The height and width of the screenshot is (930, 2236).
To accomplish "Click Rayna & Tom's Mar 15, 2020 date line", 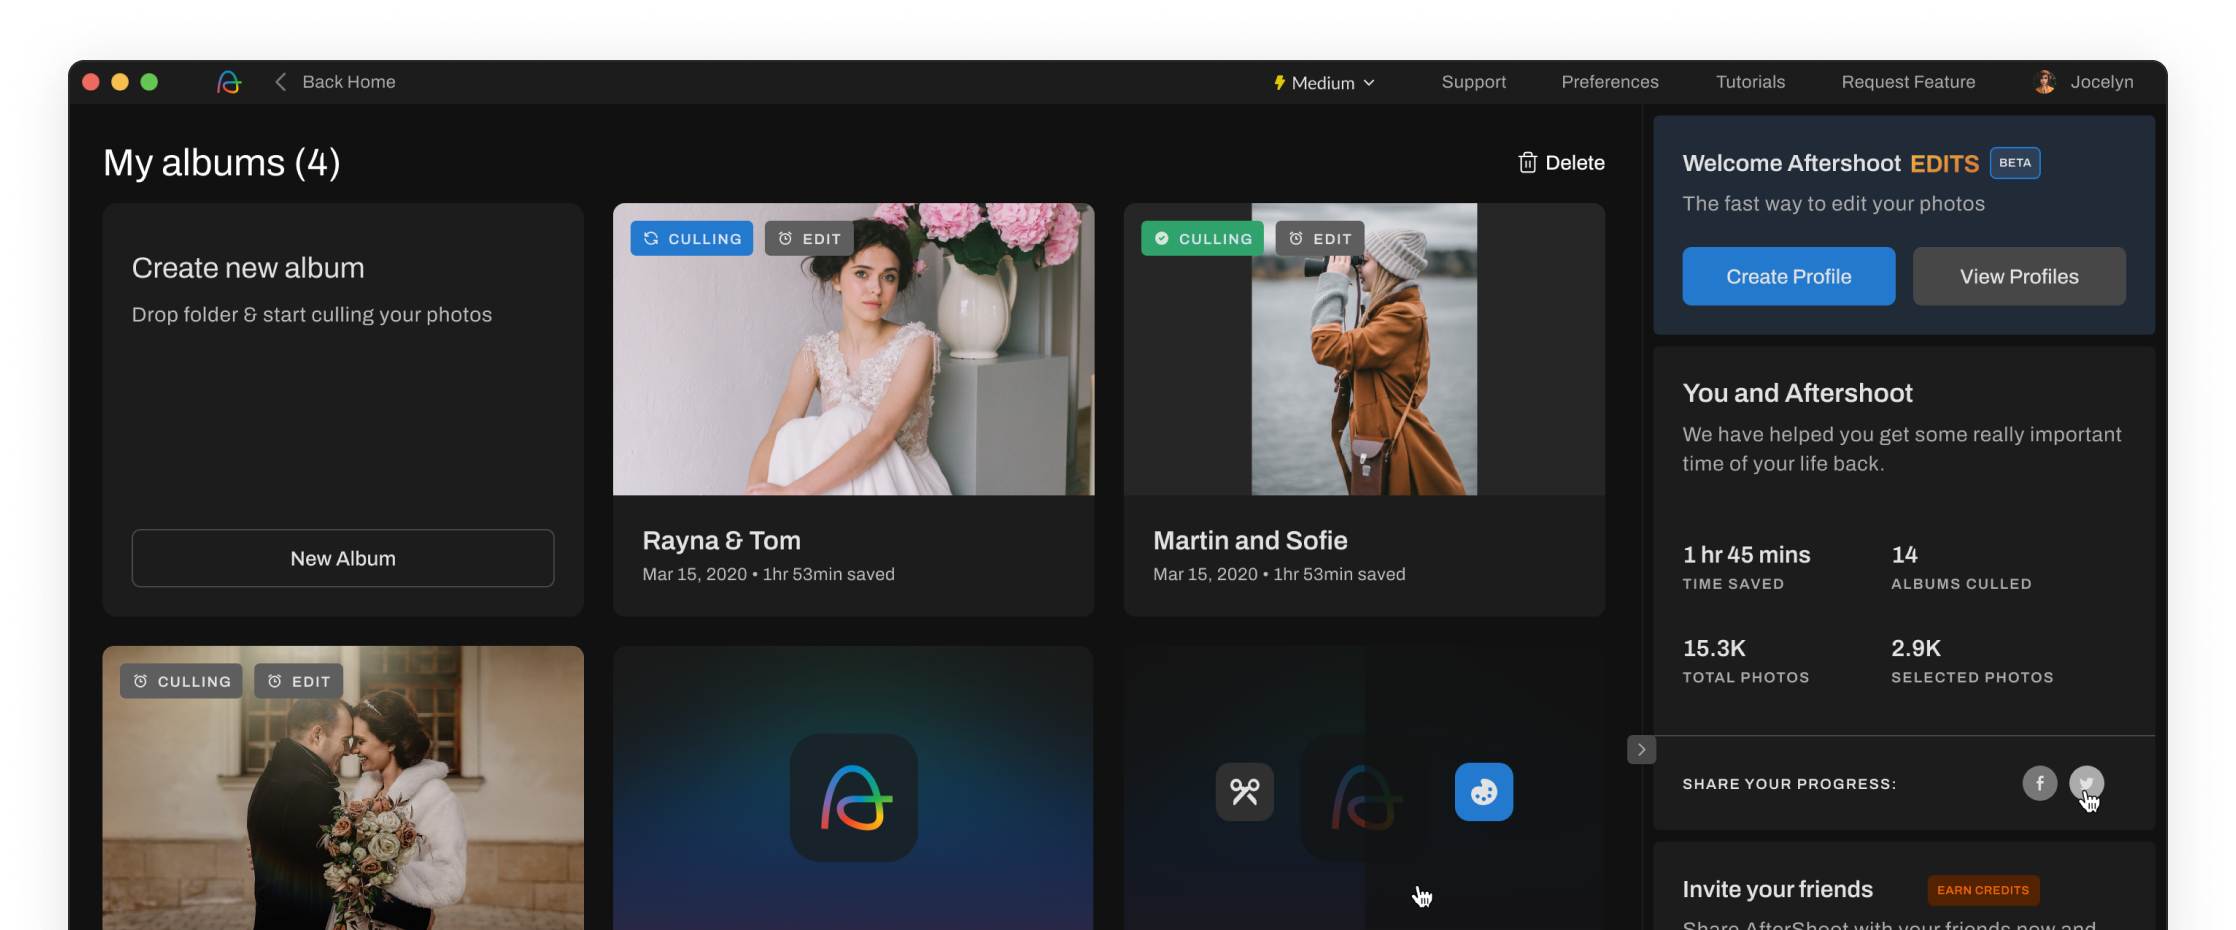I will tap(768, 574).
